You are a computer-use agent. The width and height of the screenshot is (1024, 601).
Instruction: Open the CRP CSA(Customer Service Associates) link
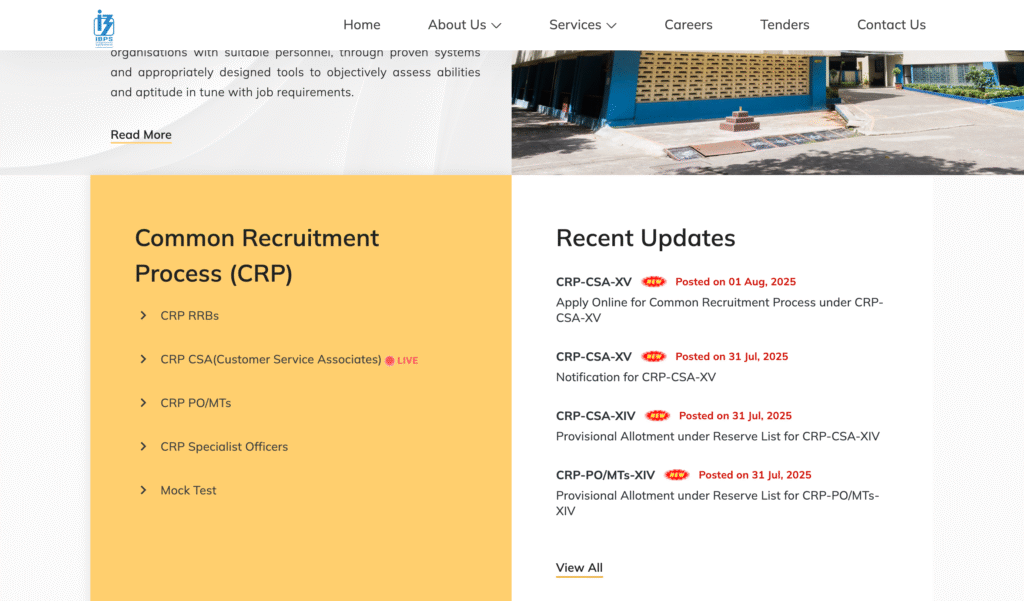point(270,360)
